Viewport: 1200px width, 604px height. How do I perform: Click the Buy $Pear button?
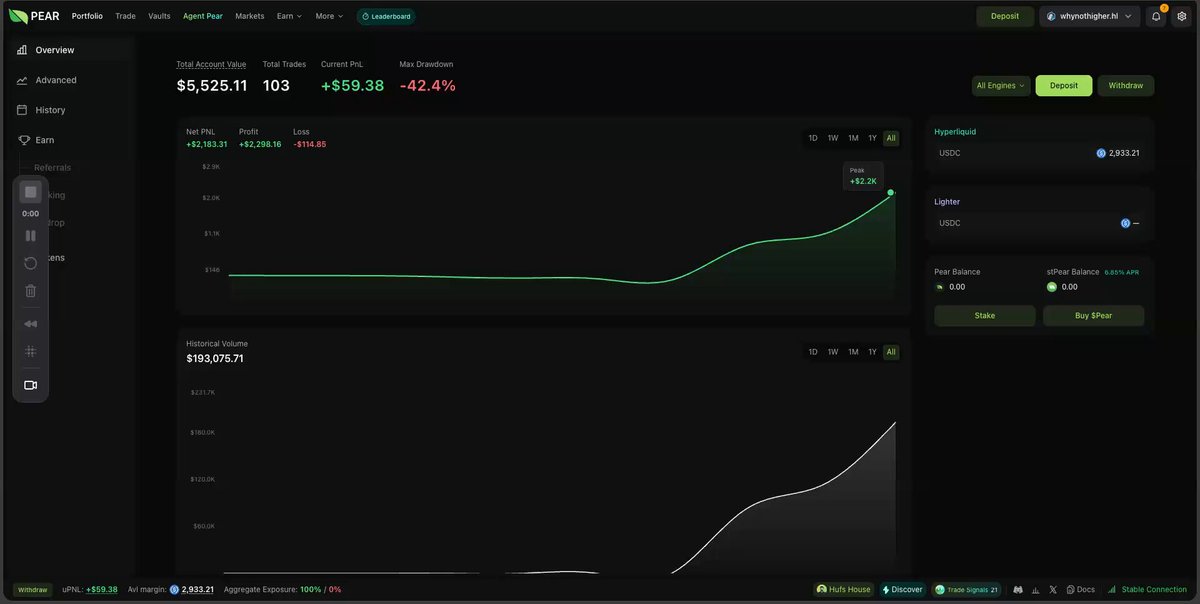[1094, 316]
